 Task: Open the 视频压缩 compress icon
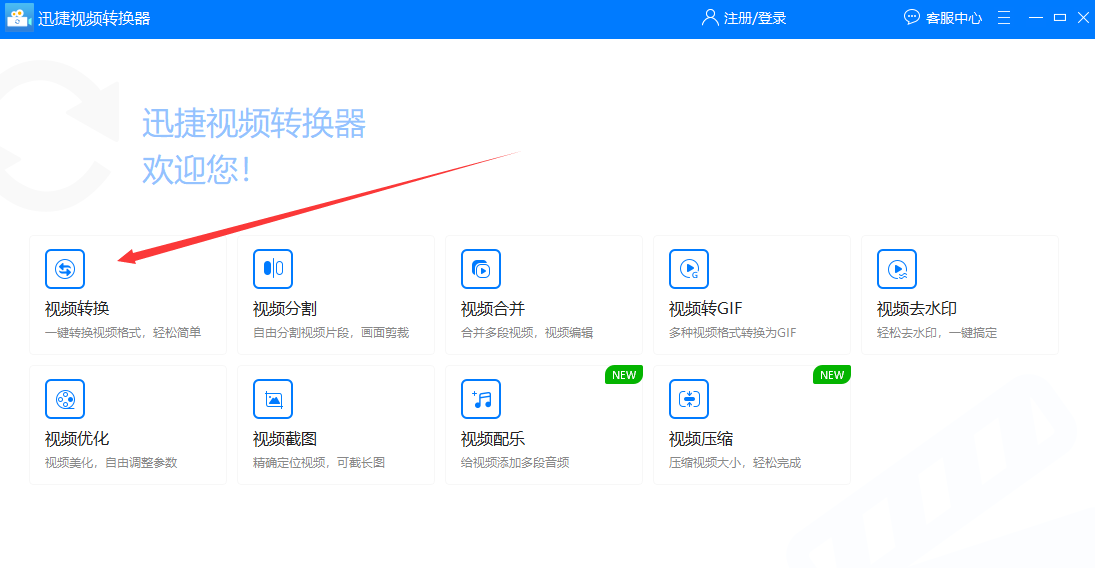(x=689, y=399)
